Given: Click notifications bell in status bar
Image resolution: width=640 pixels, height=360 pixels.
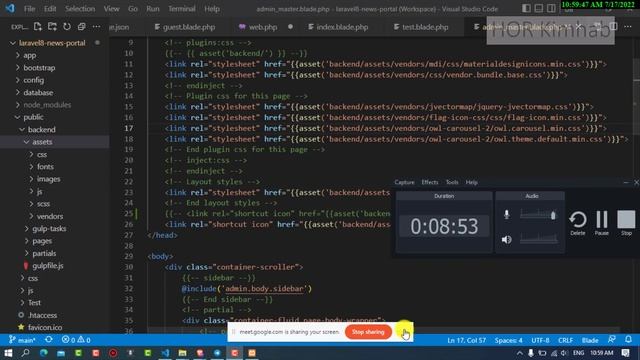Looking at the screenshot, I should point(628,340).
